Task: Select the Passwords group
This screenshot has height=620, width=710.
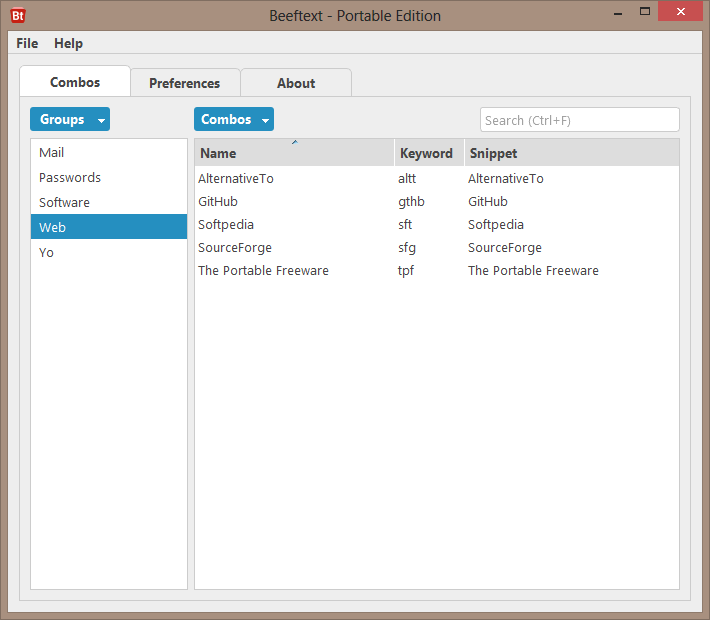Action: [x=70, y=177]
